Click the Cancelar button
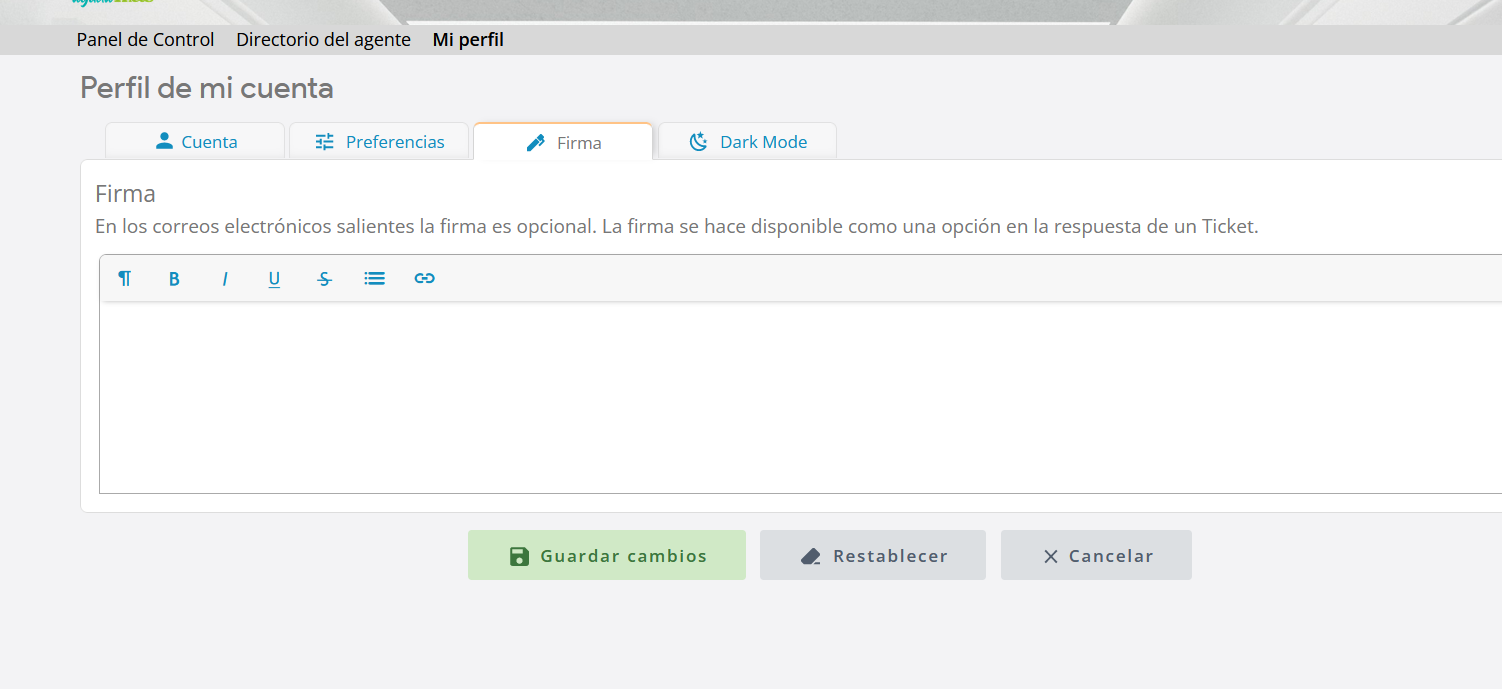 1096,556
